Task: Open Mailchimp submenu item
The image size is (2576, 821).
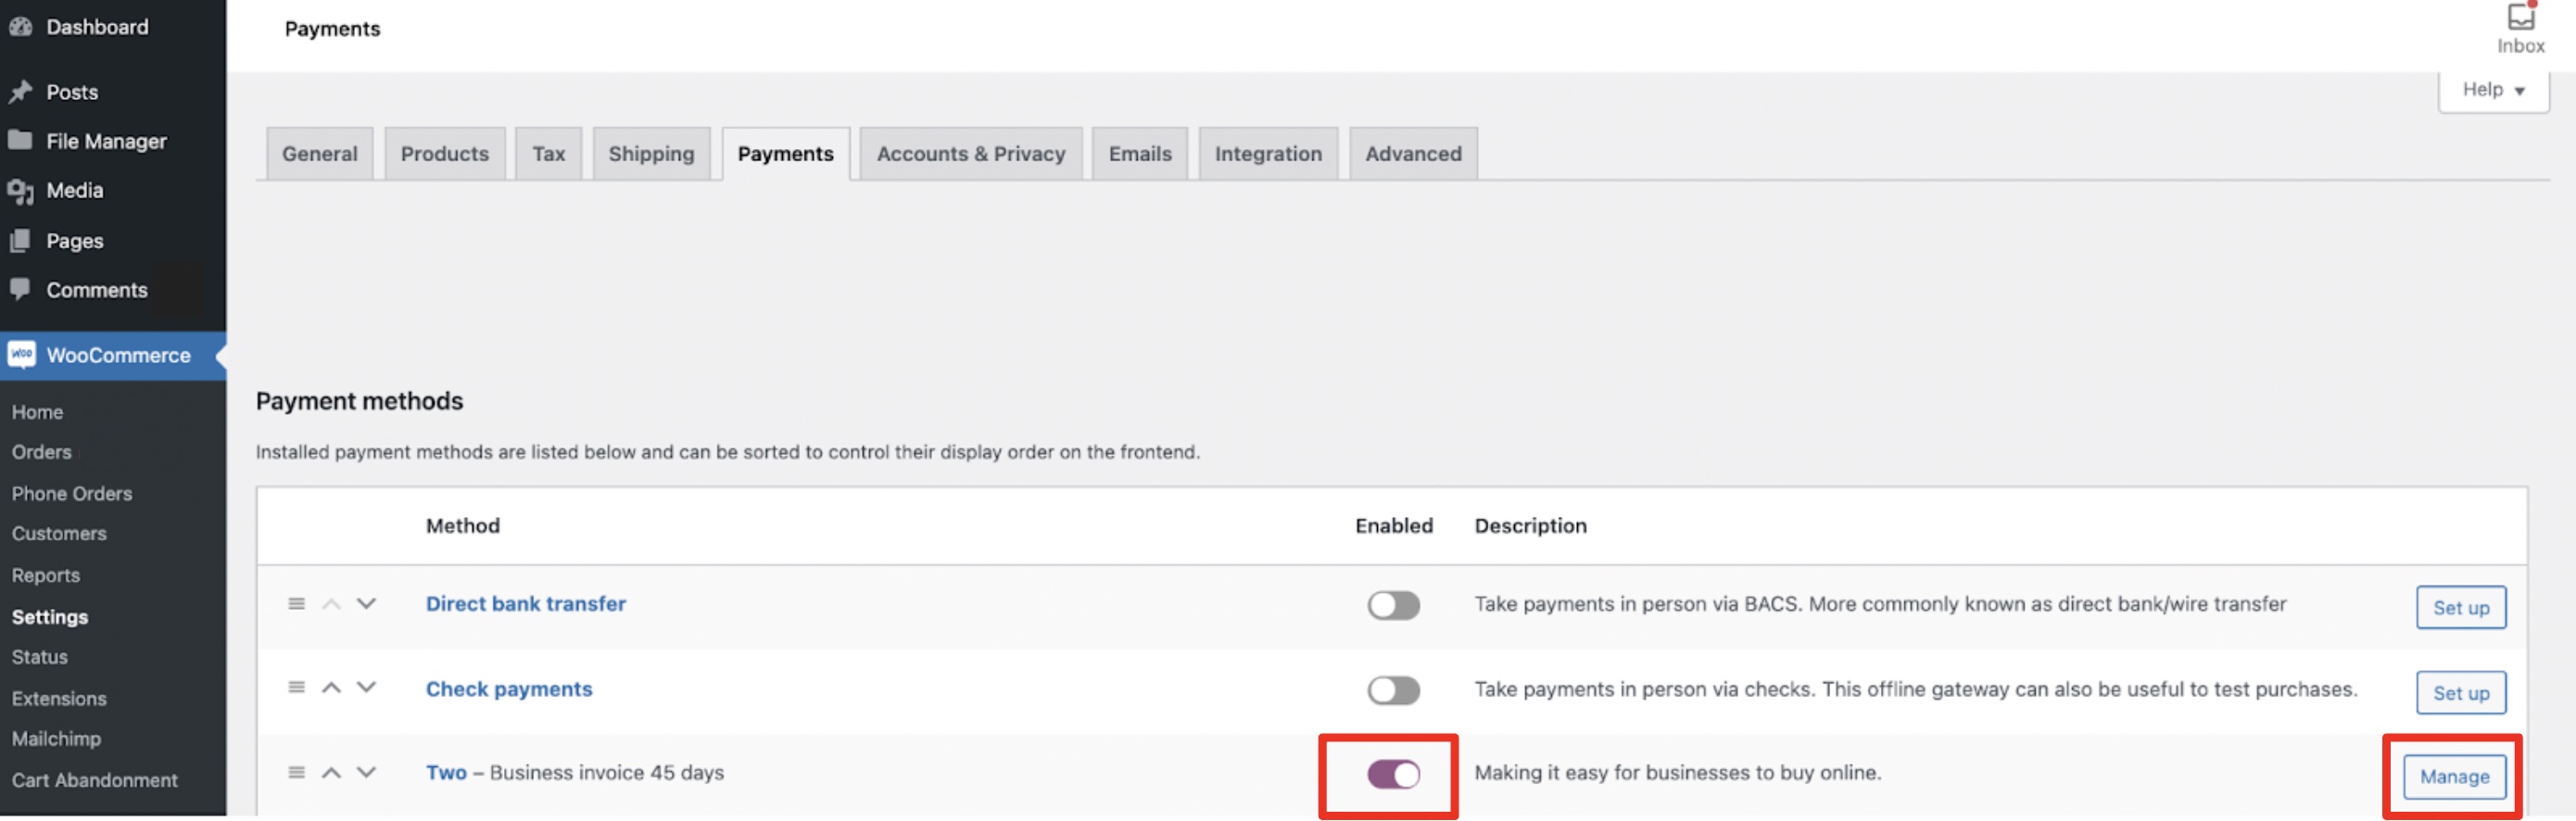Action: (56, 739)
